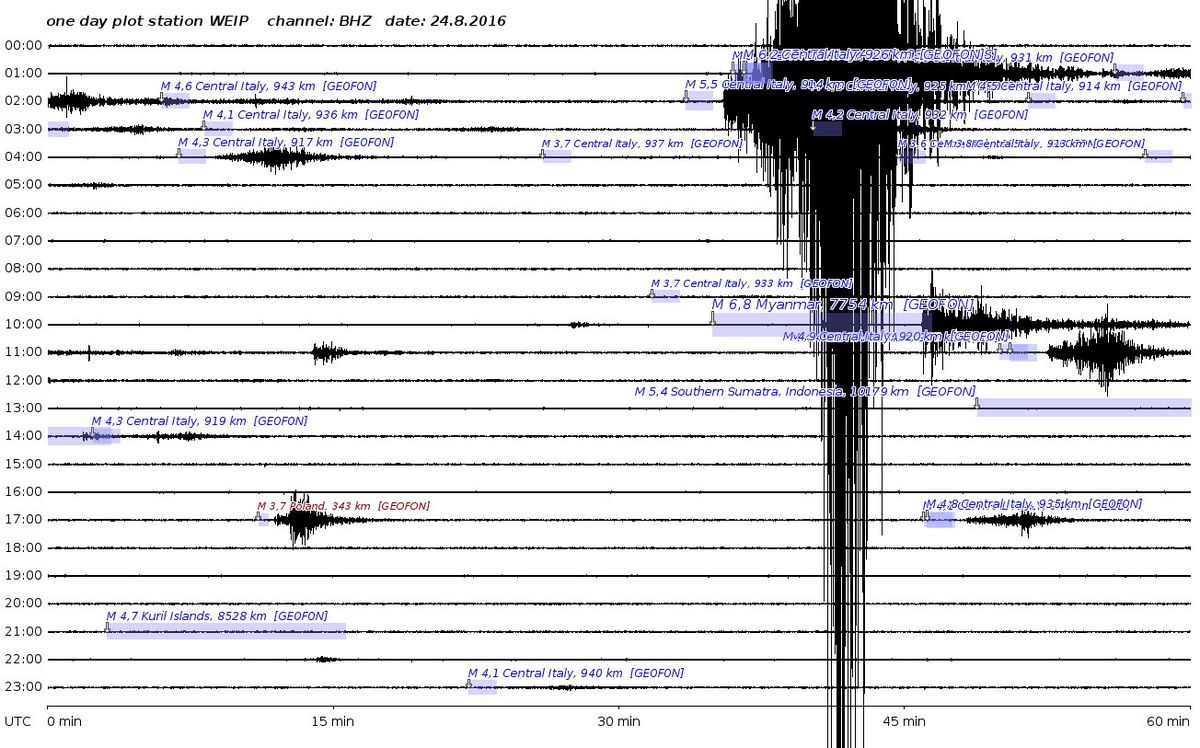Click the plot title with station WEIP
1200x748 pixels.
[276, 21]
